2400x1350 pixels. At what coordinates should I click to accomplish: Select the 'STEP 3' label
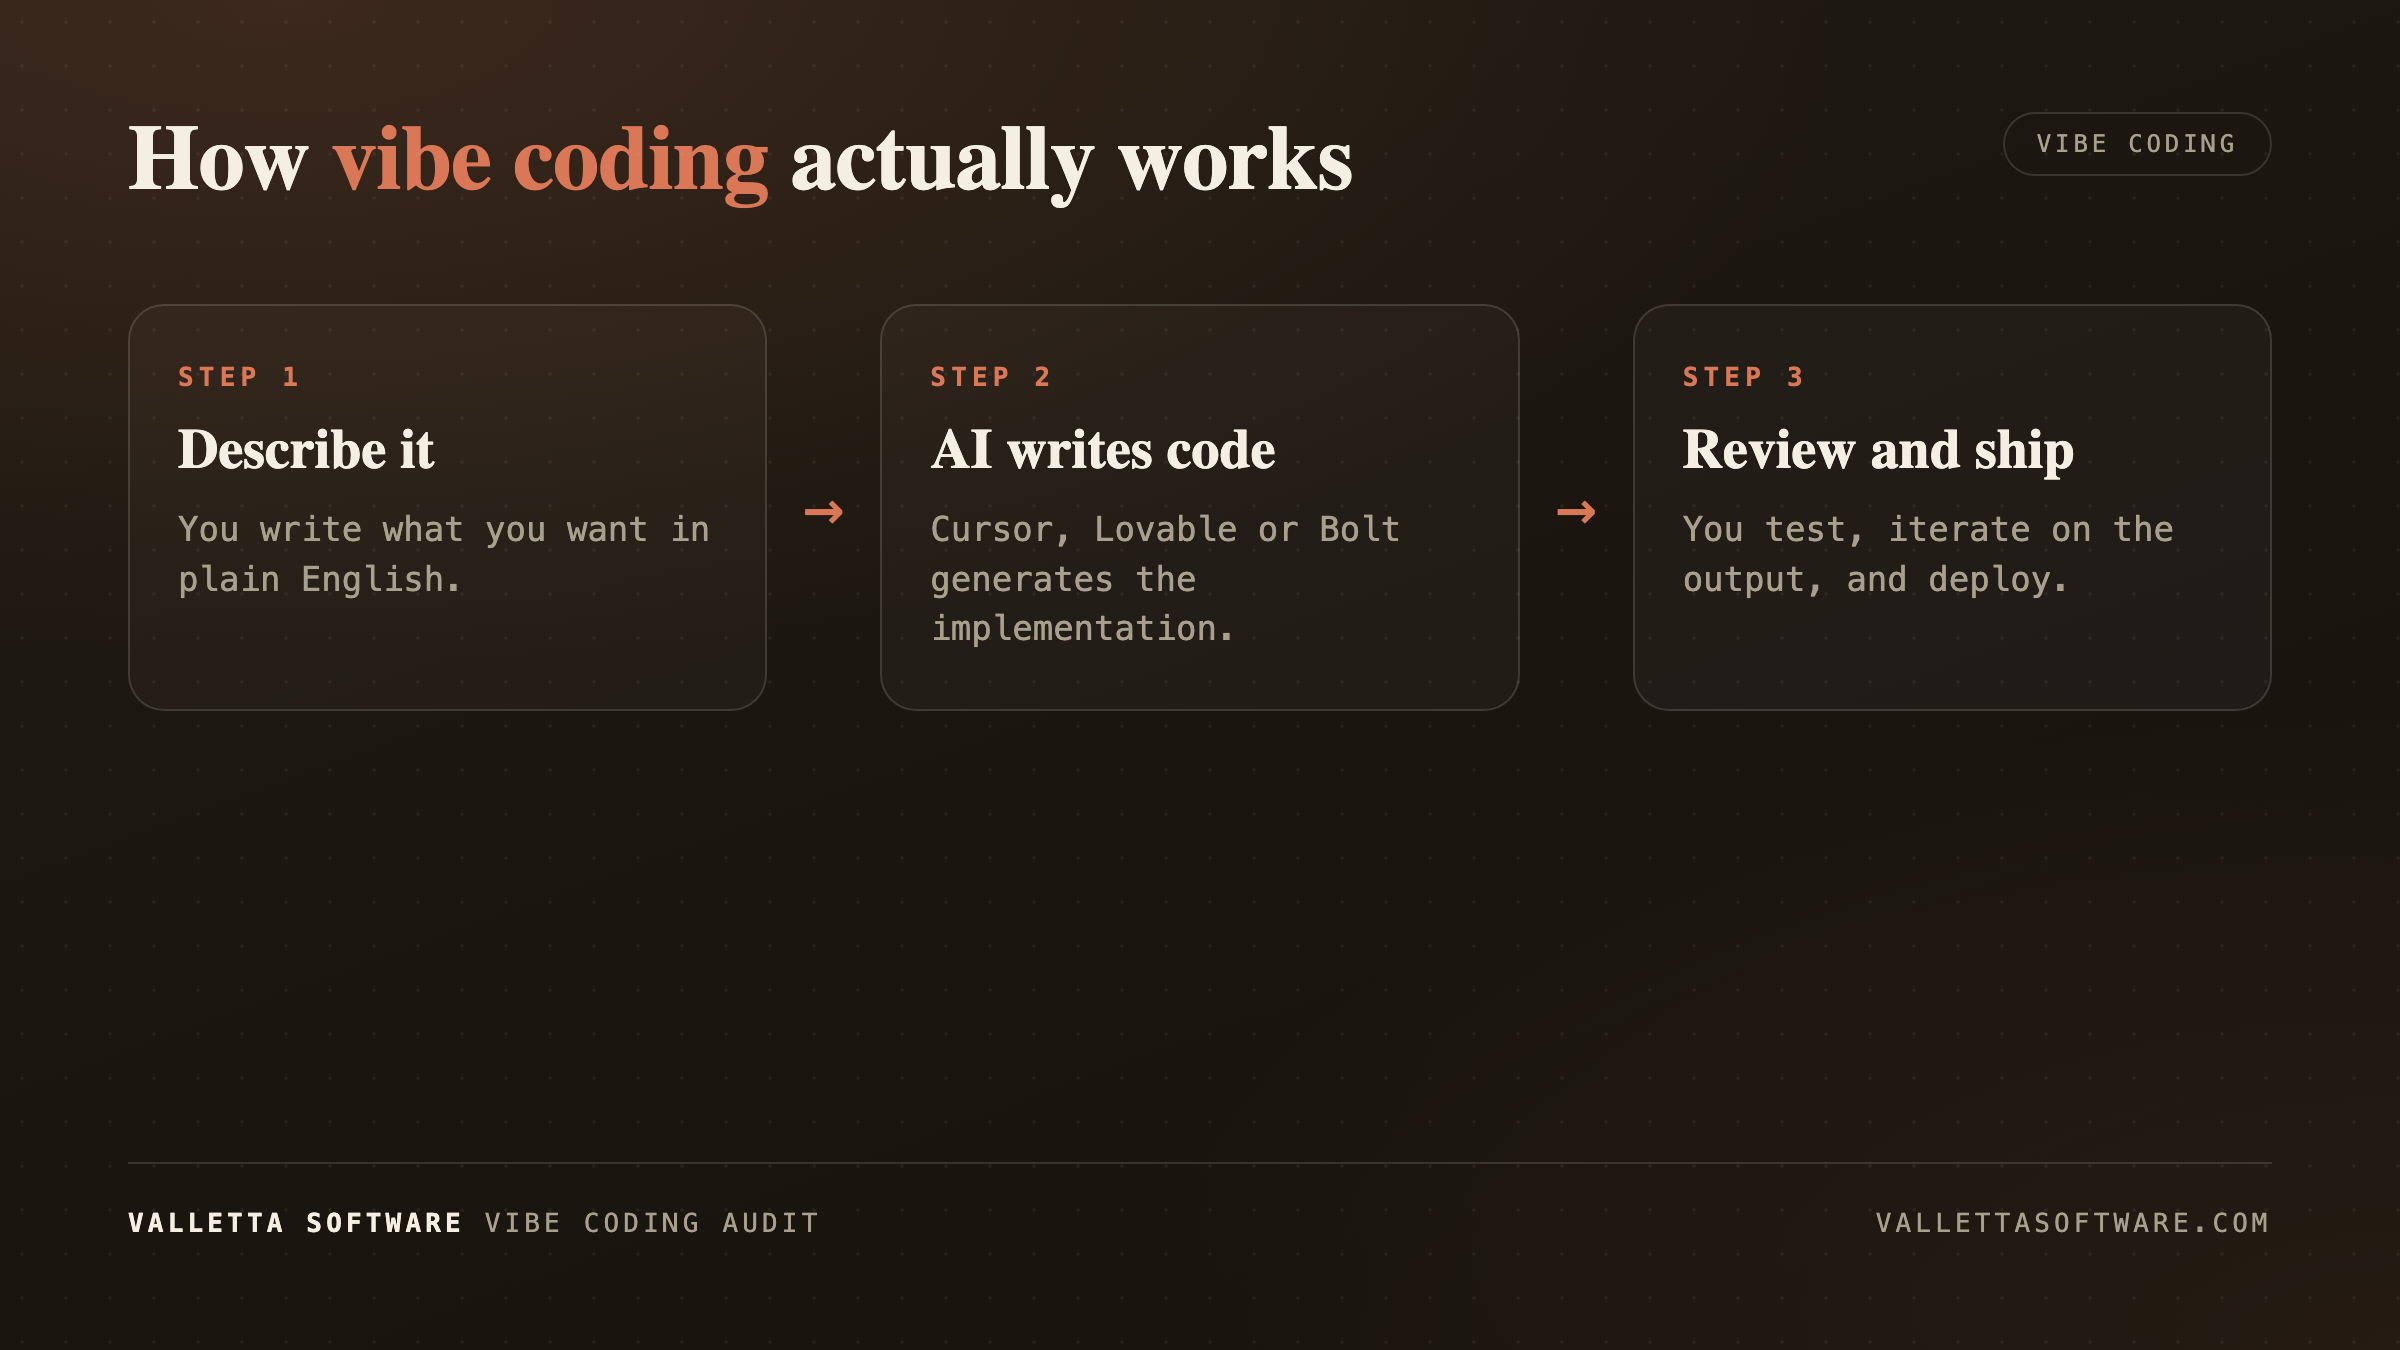[1743, 377]
